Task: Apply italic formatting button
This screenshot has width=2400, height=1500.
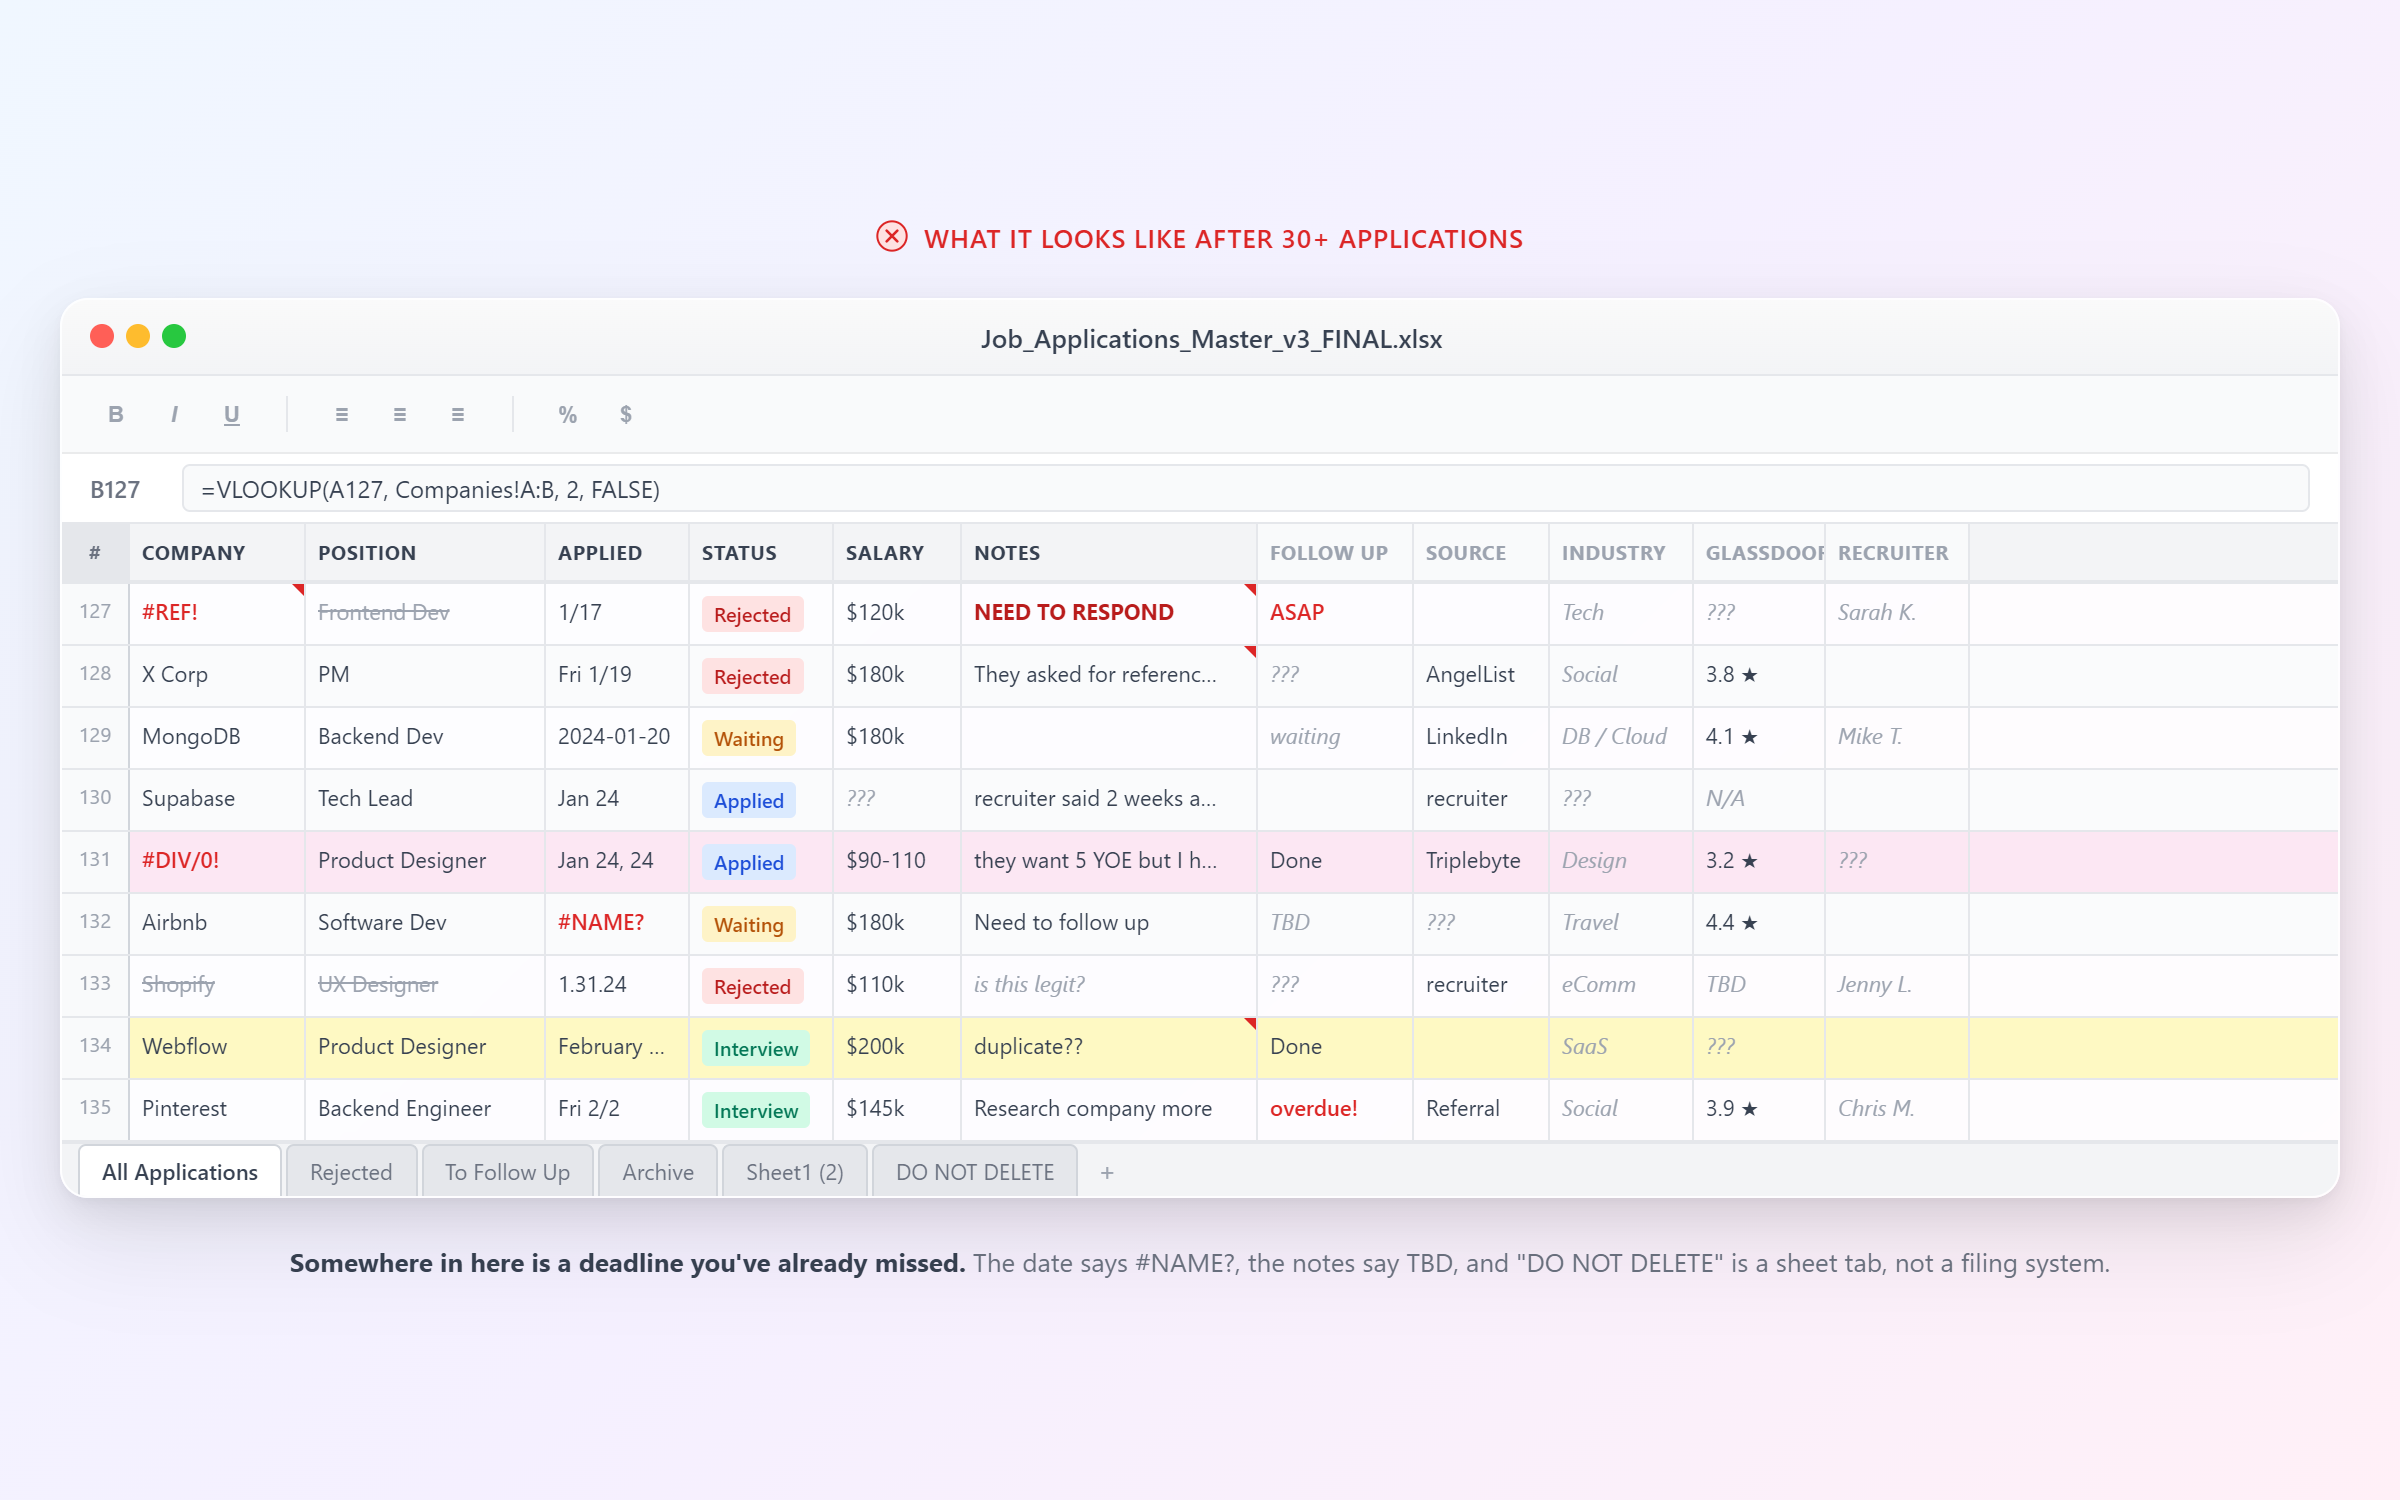Action: [x=174, y=414]
